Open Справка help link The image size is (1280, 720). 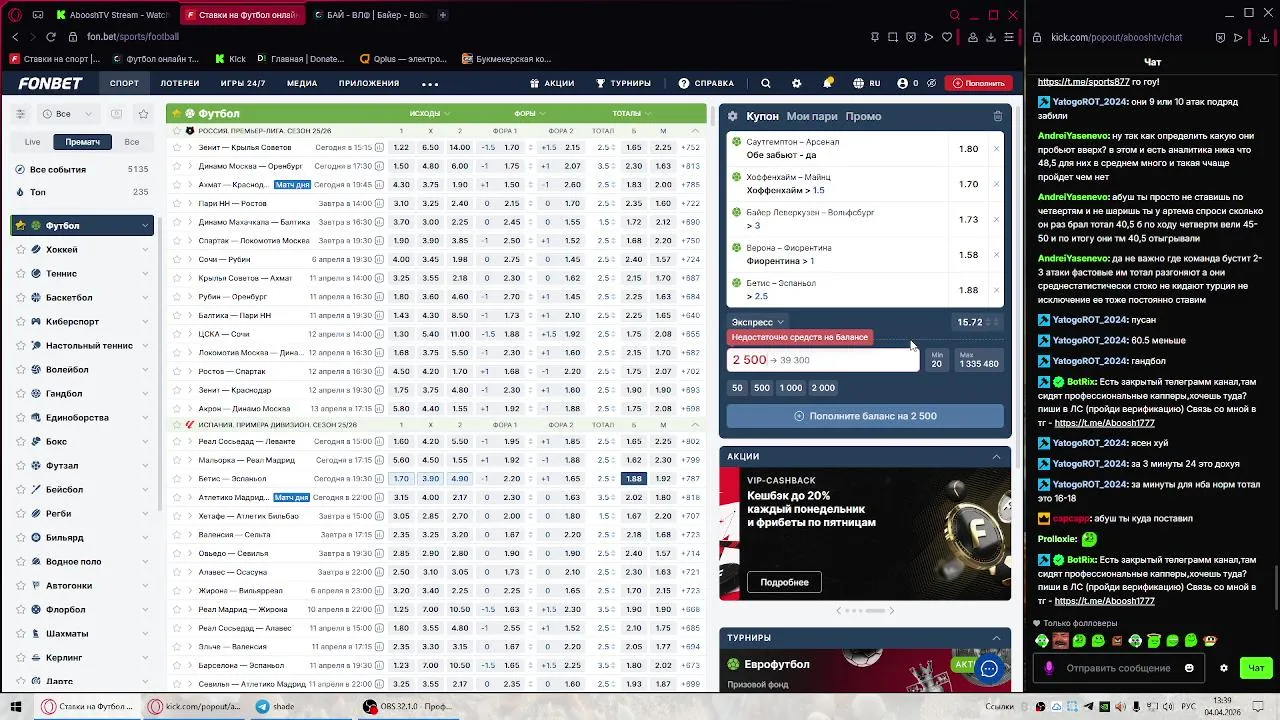[706, 83]
